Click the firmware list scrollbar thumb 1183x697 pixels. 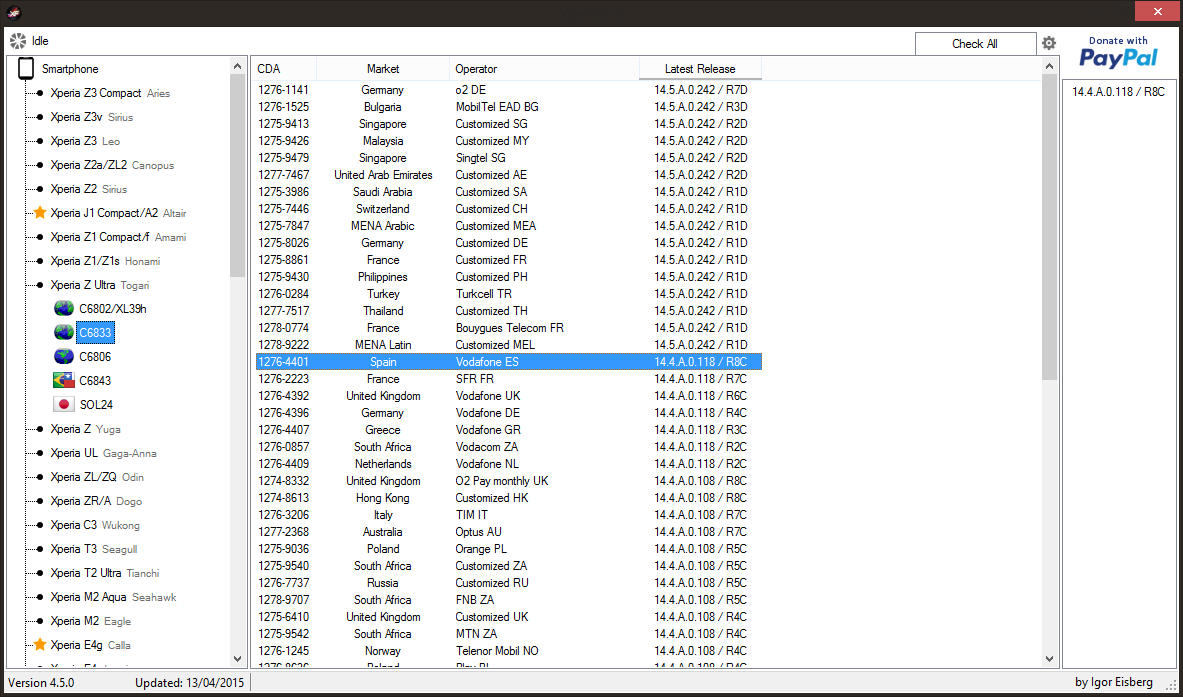point(1049,226)
